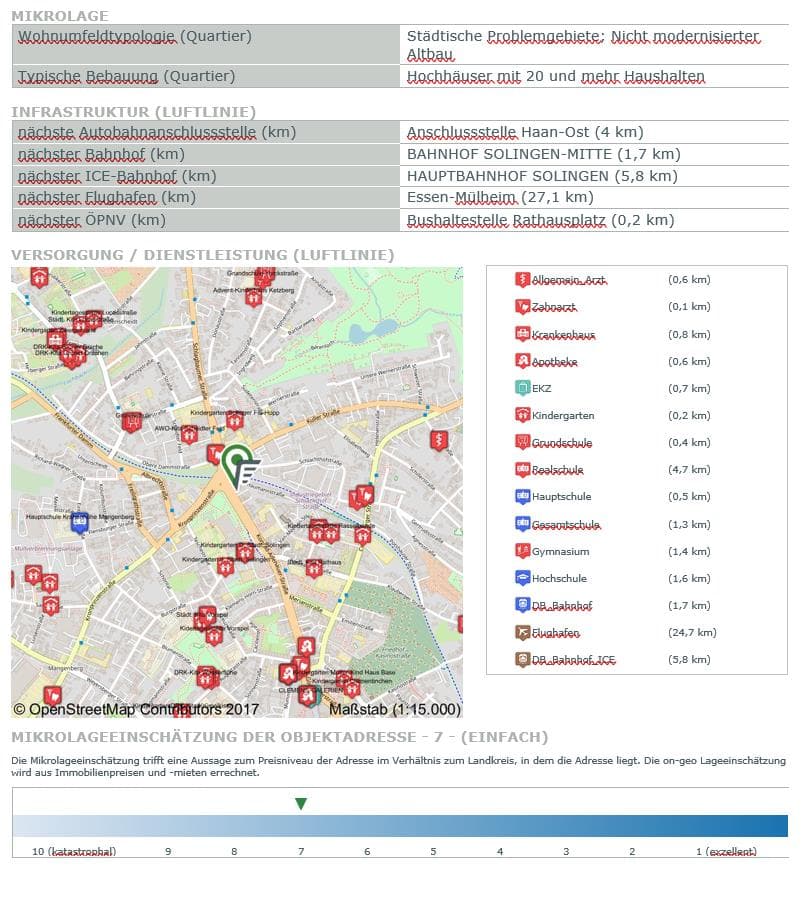
Task: Click the Gymnasium legend icon
Action: click(522, 551)
